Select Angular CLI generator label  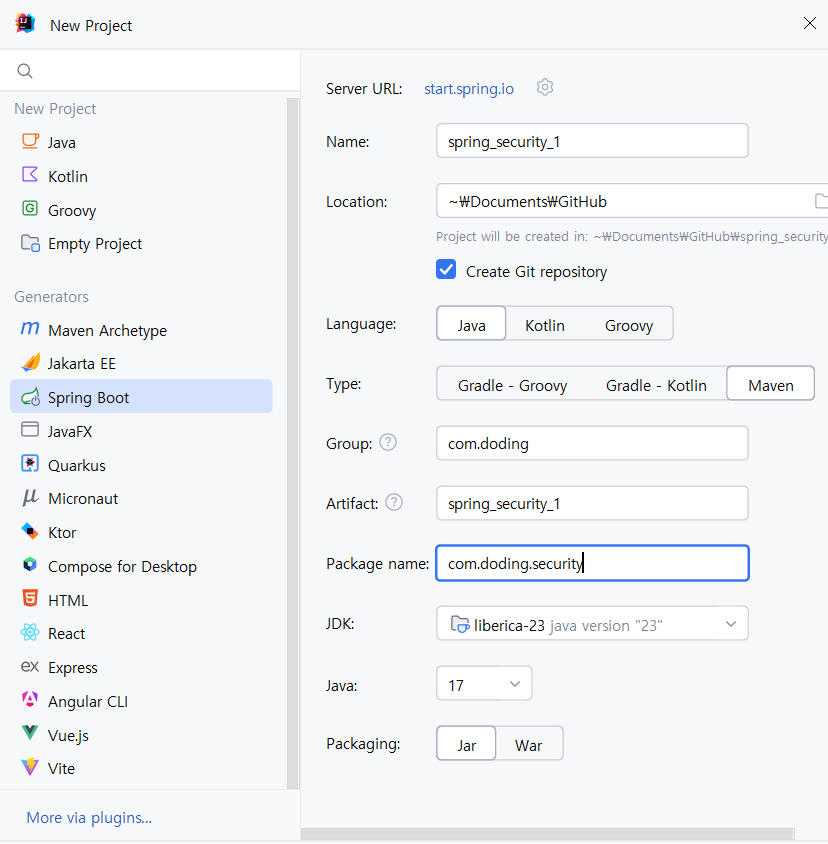pos(88,701)
